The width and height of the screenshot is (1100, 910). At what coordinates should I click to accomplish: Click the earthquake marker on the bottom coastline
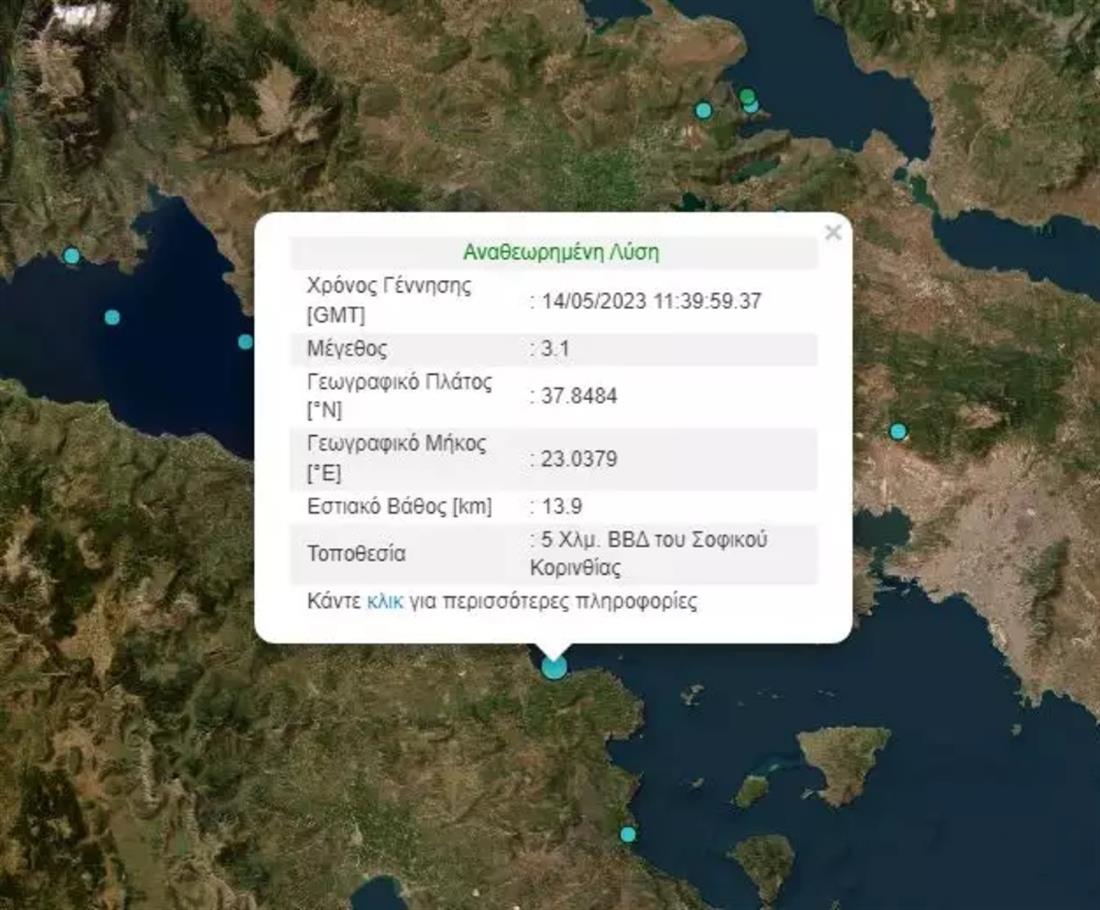click(627, 834)
